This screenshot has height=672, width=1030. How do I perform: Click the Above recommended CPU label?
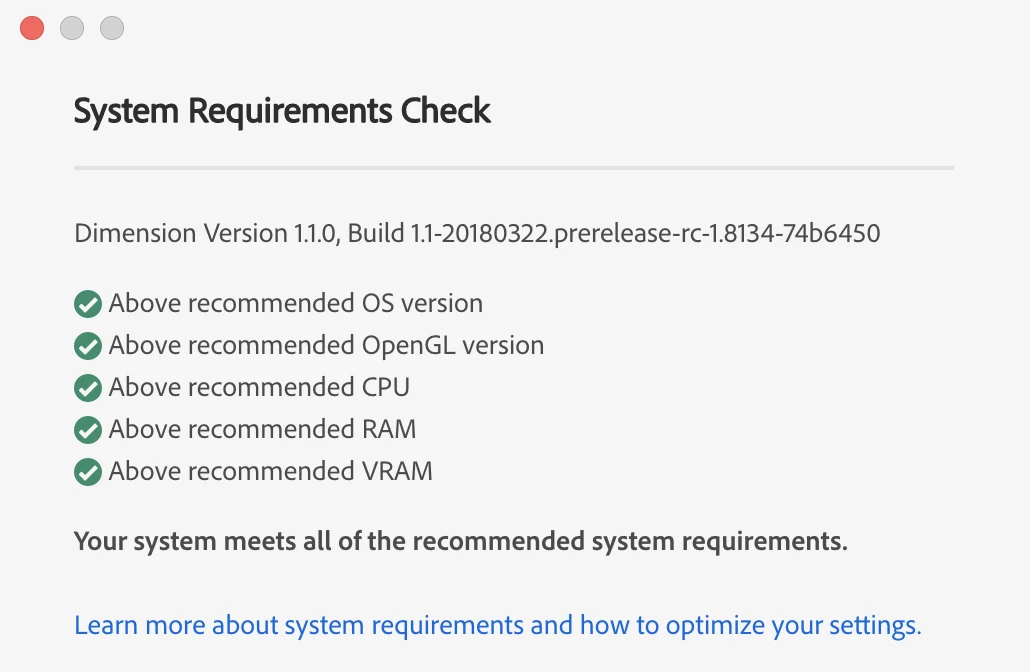[259, 388]
